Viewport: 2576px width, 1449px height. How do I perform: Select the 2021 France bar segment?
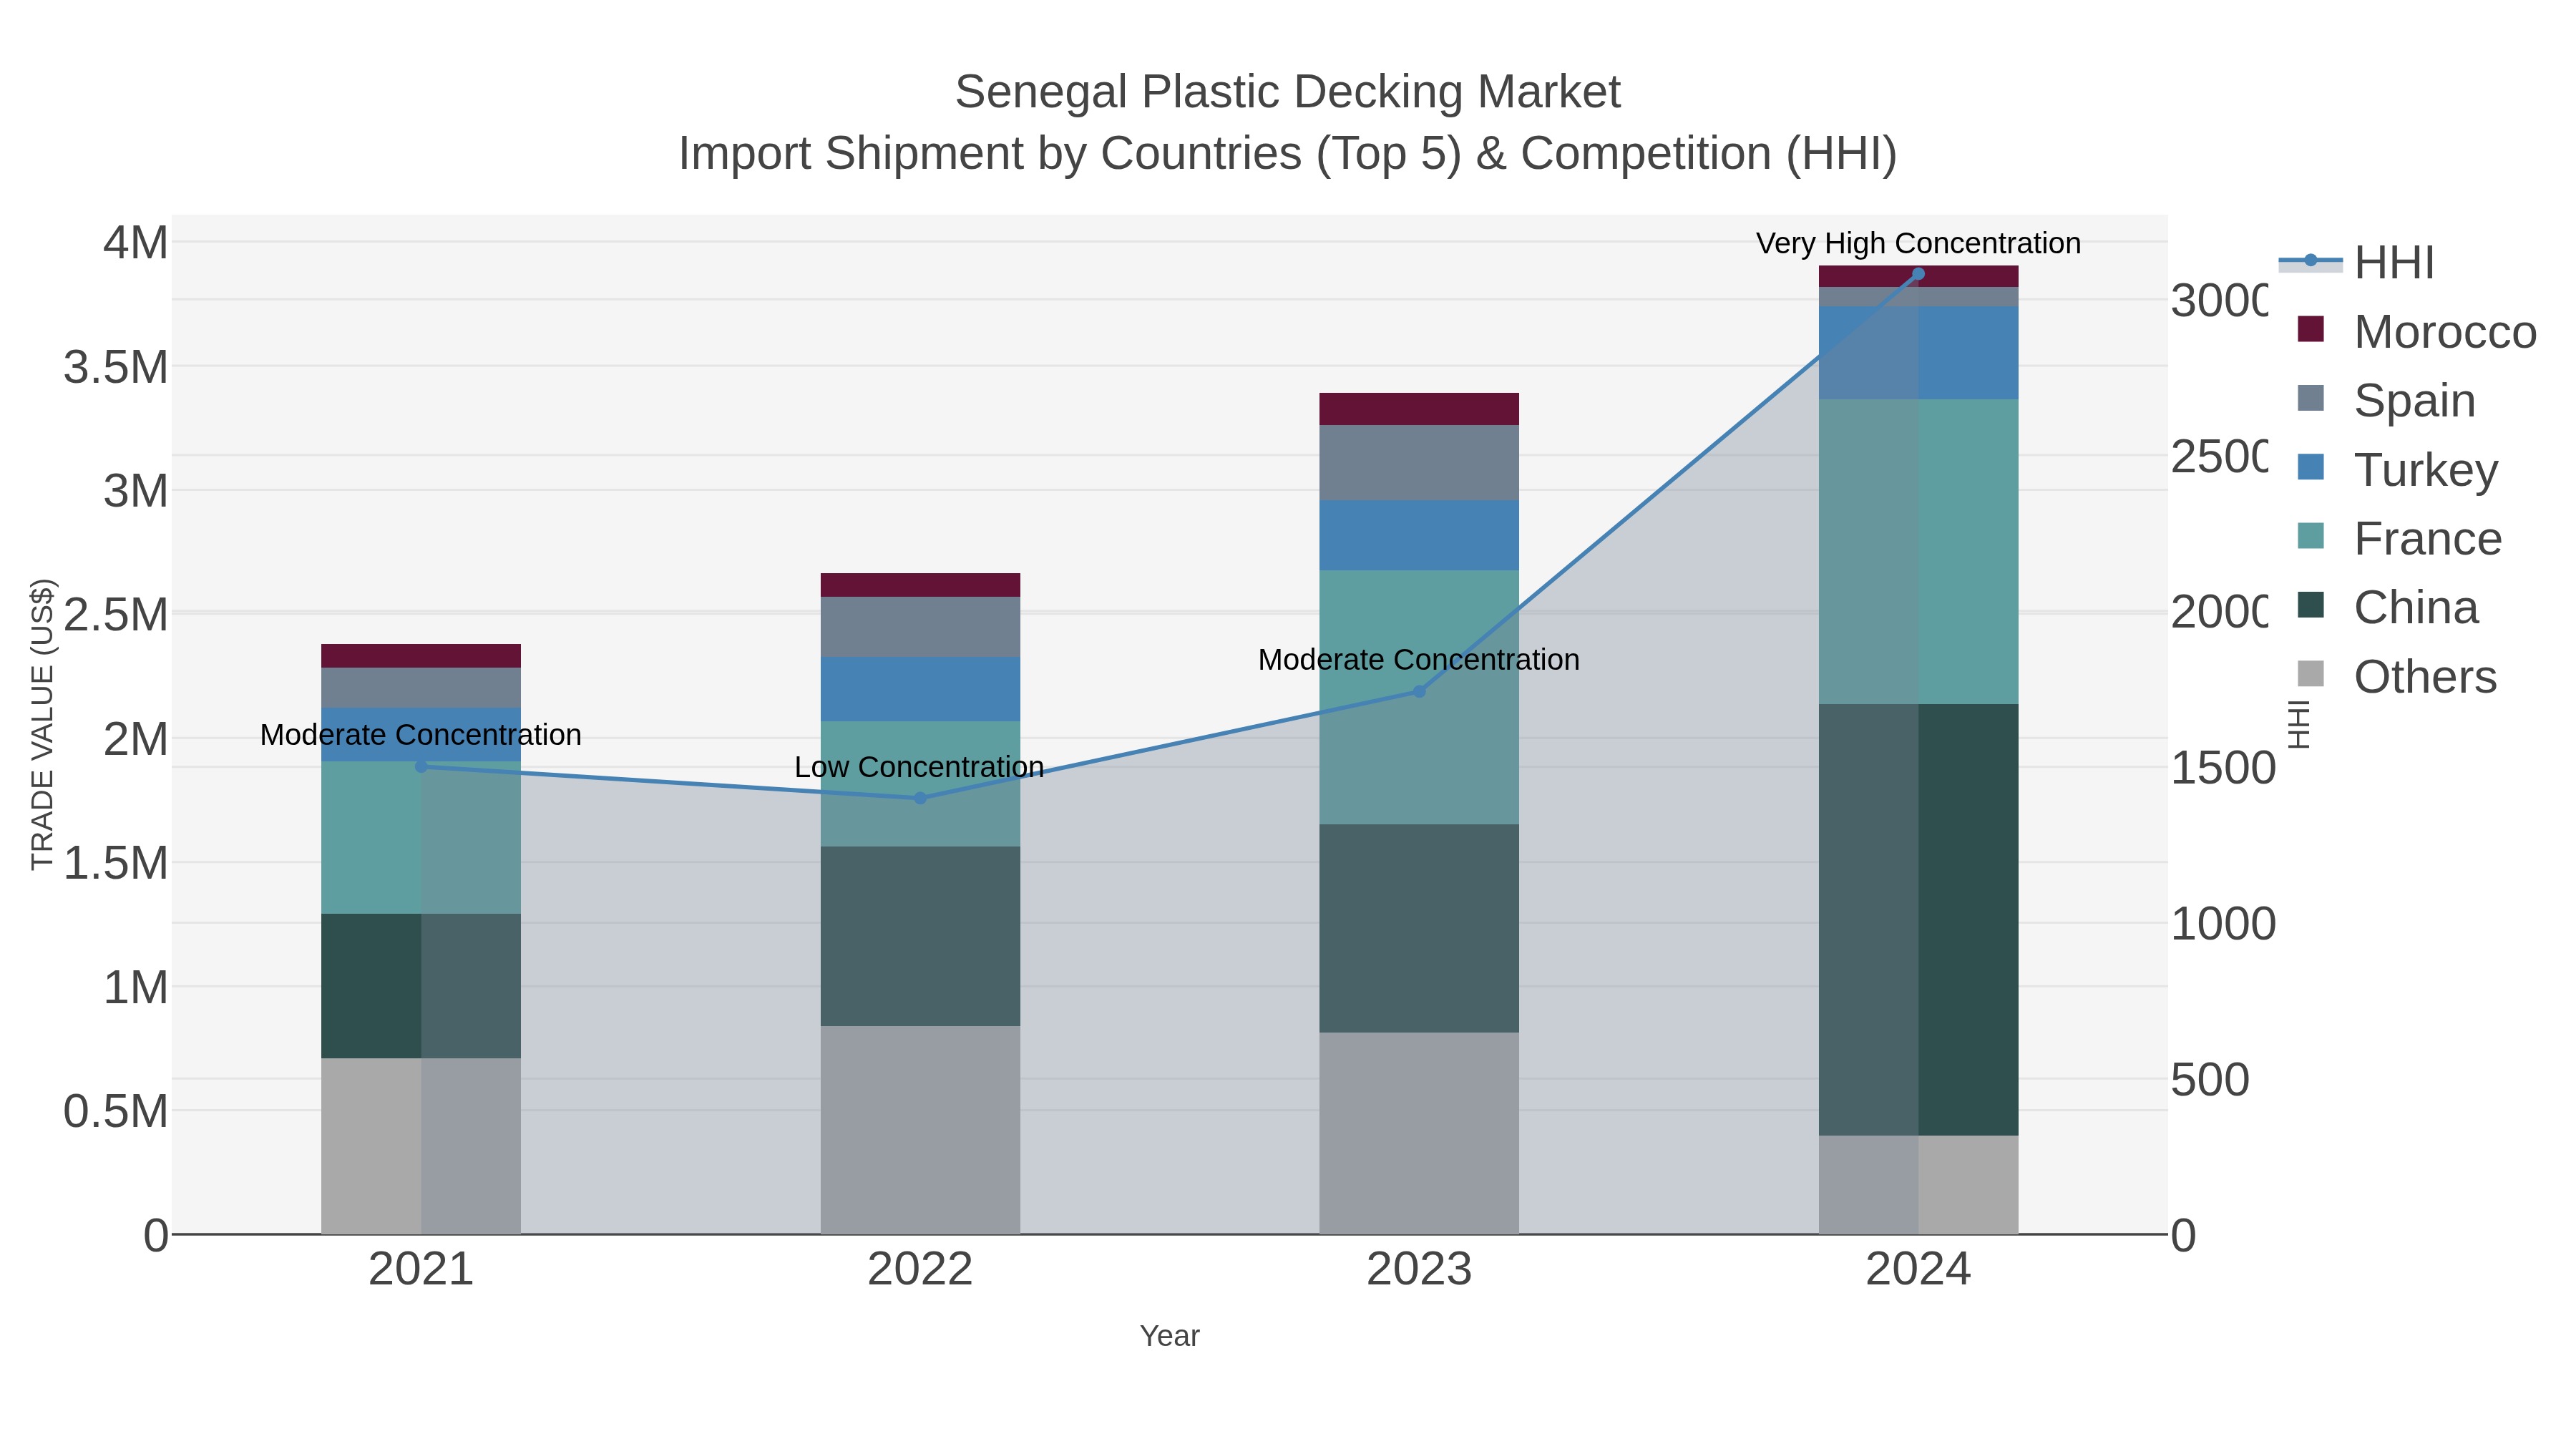click(x=421, y=838)
